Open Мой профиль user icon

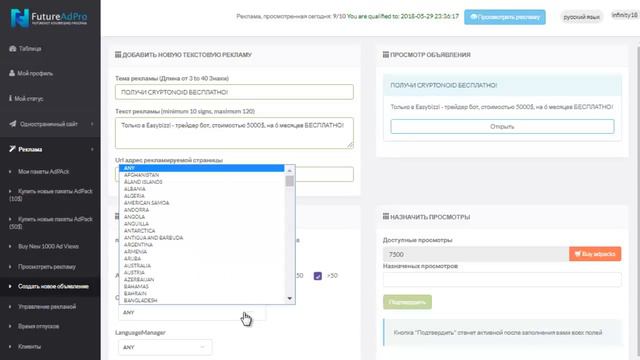12,73
